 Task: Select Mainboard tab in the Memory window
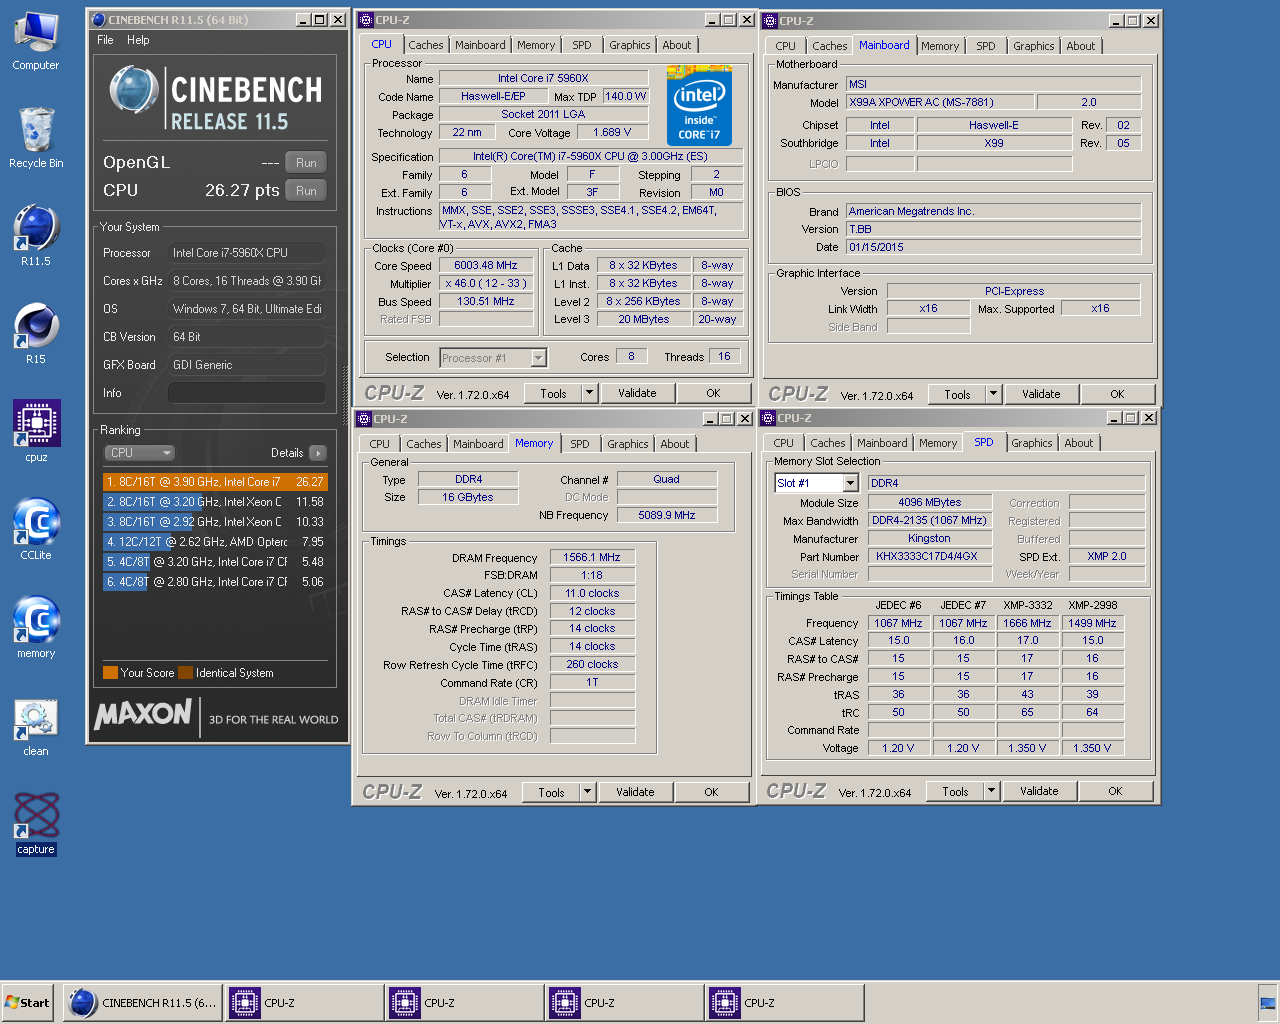tap(478, 444)
